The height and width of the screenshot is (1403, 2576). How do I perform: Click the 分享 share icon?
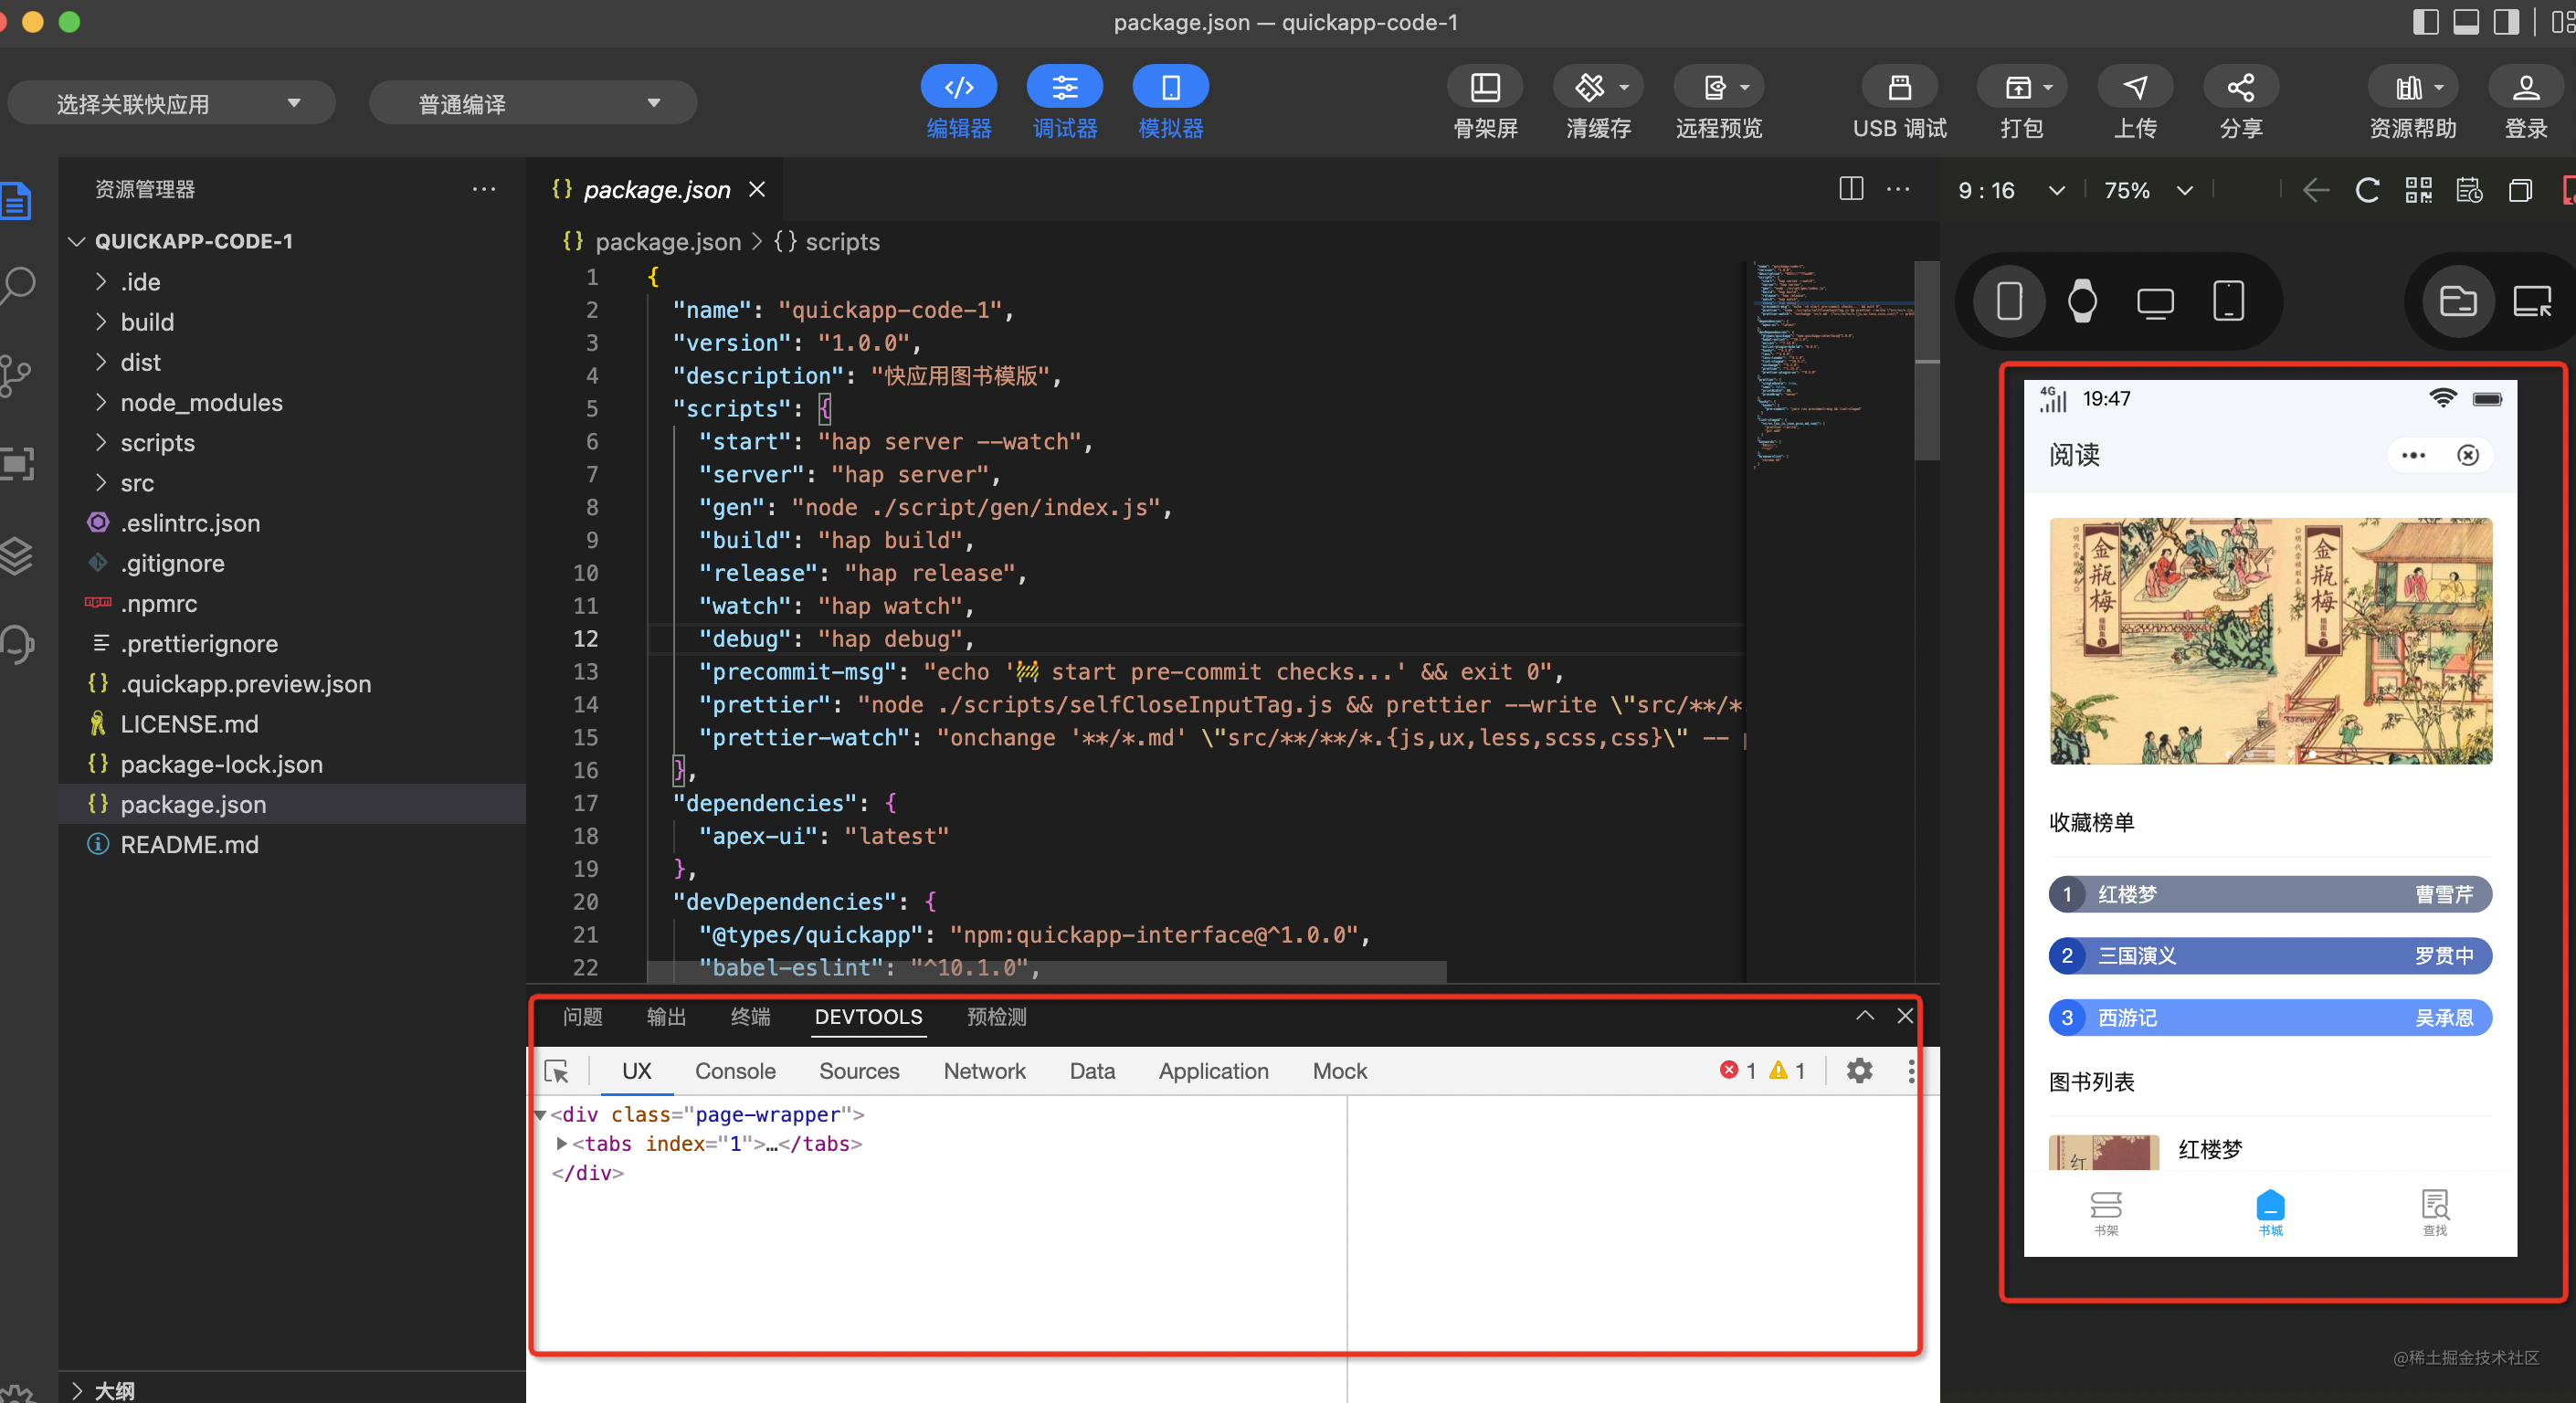[2240, 89]
